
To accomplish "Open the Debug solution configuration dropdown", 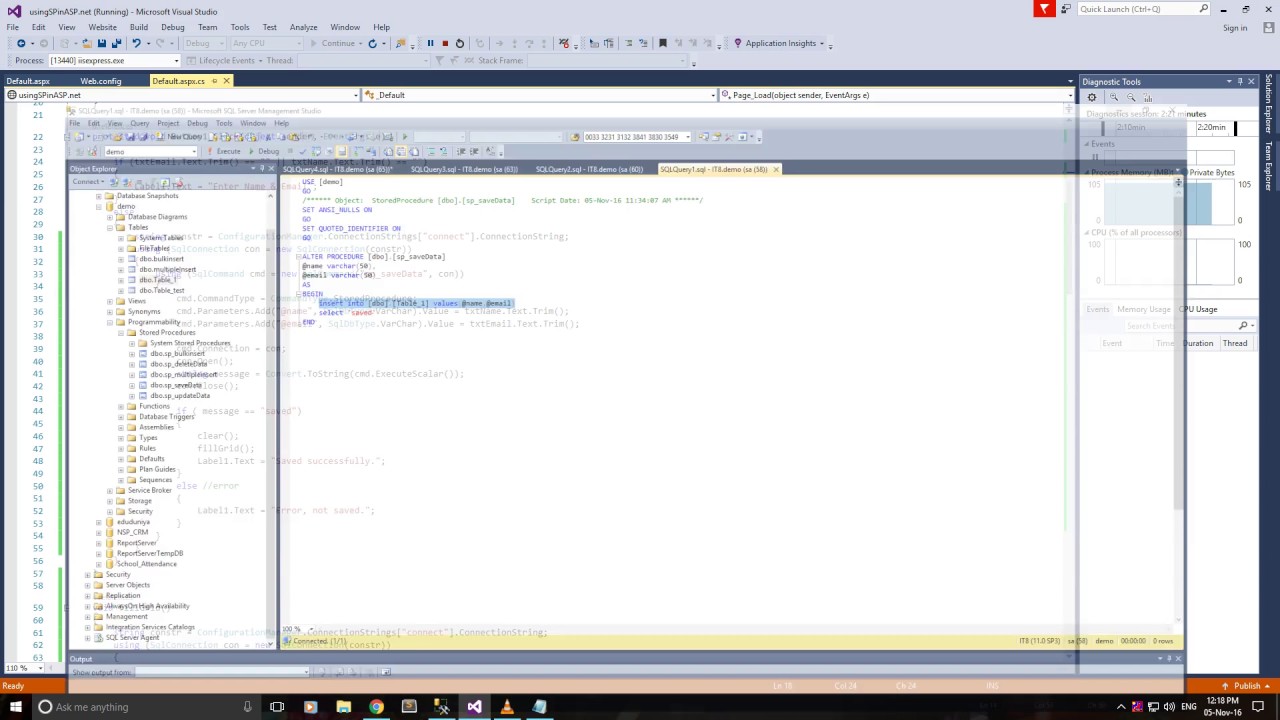I will (203, 43).
